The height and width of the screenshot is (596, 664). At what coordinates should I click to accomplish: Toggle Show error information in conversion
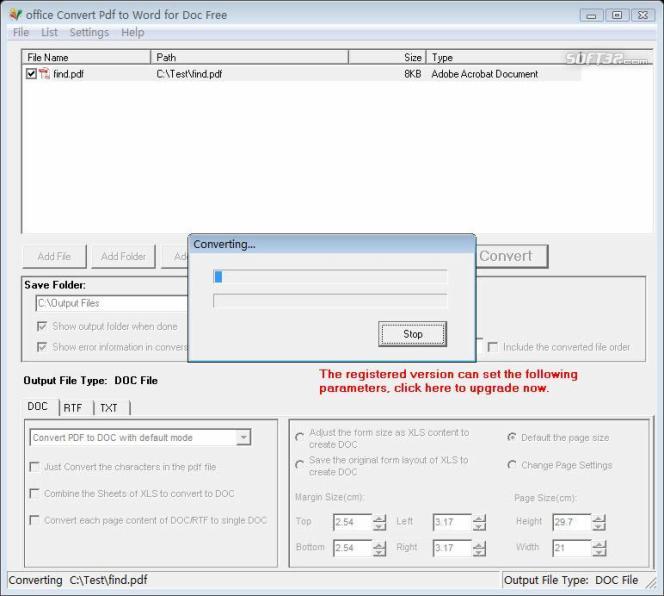click(42, 347)
